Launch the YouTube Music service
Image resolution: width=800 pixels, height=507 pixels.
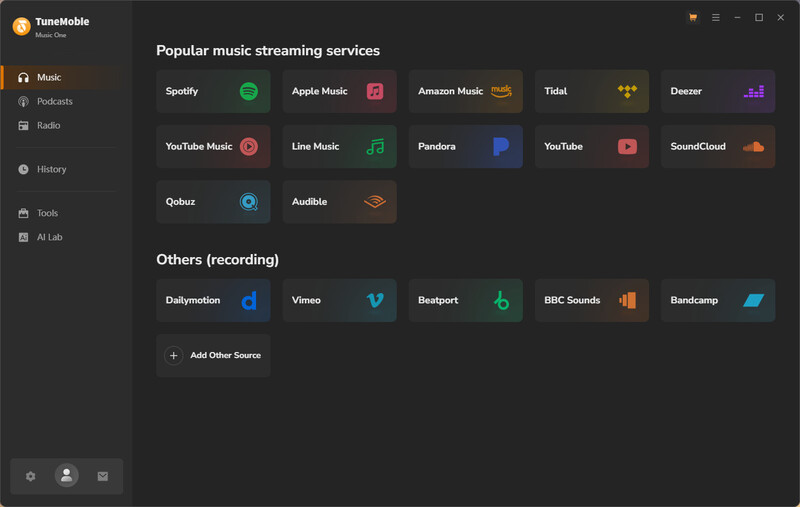click(213, 146)
